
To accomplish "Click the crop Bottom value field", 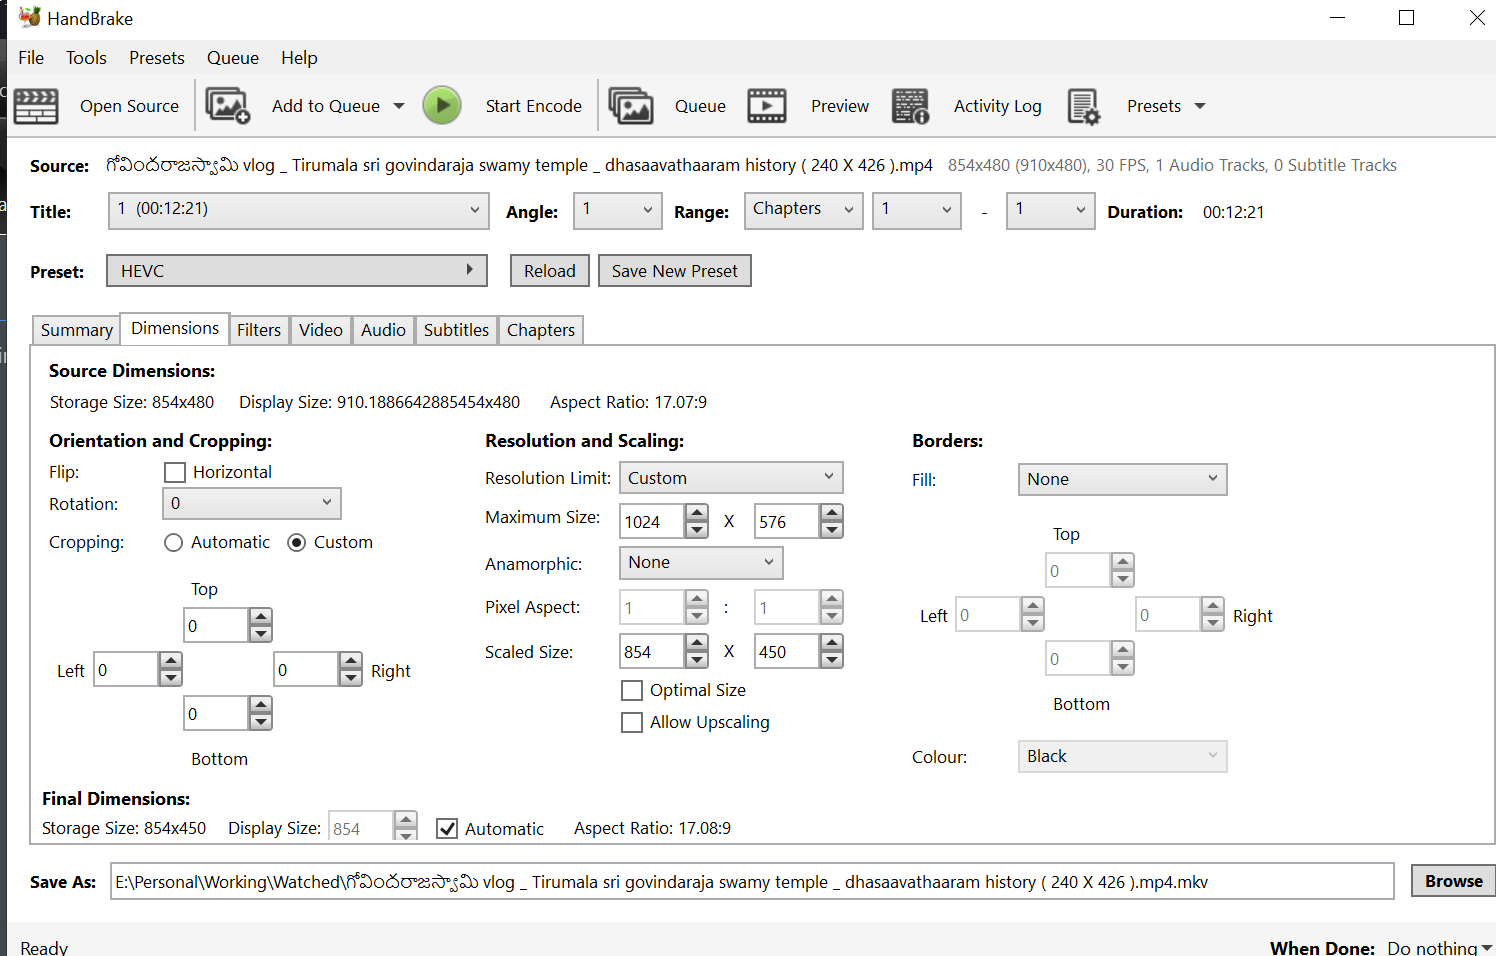I will point(216,714).
